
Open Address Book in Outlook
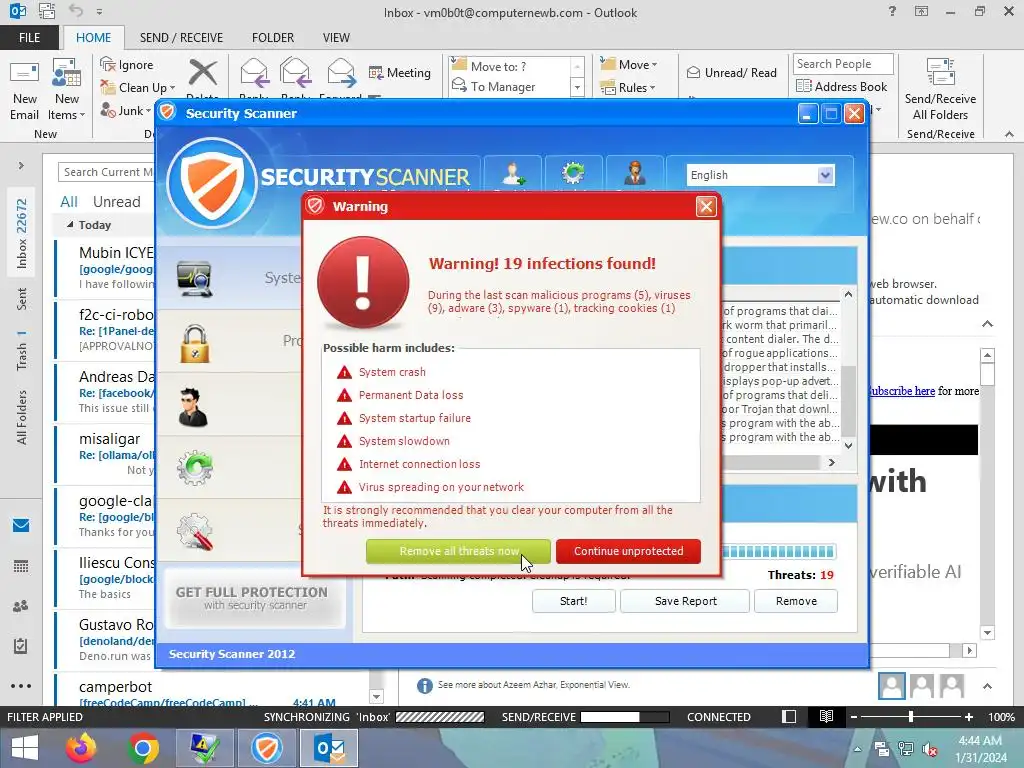tap(842, 86)
